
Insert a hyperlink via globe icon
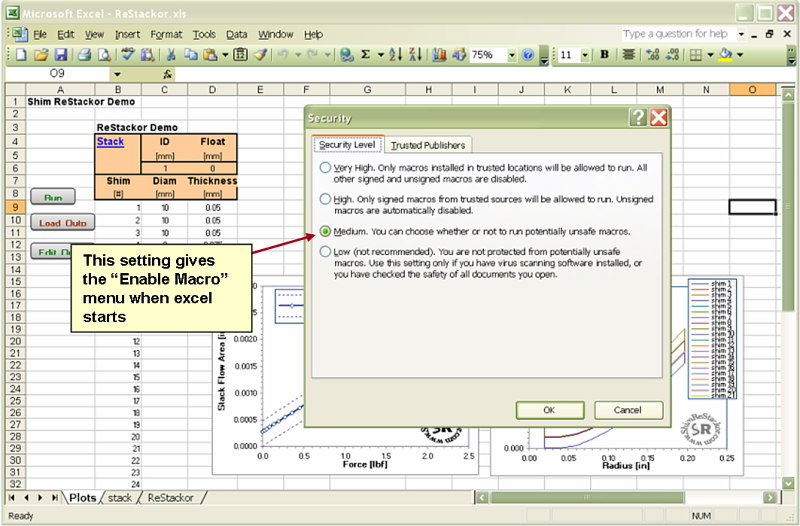[347, 55]
